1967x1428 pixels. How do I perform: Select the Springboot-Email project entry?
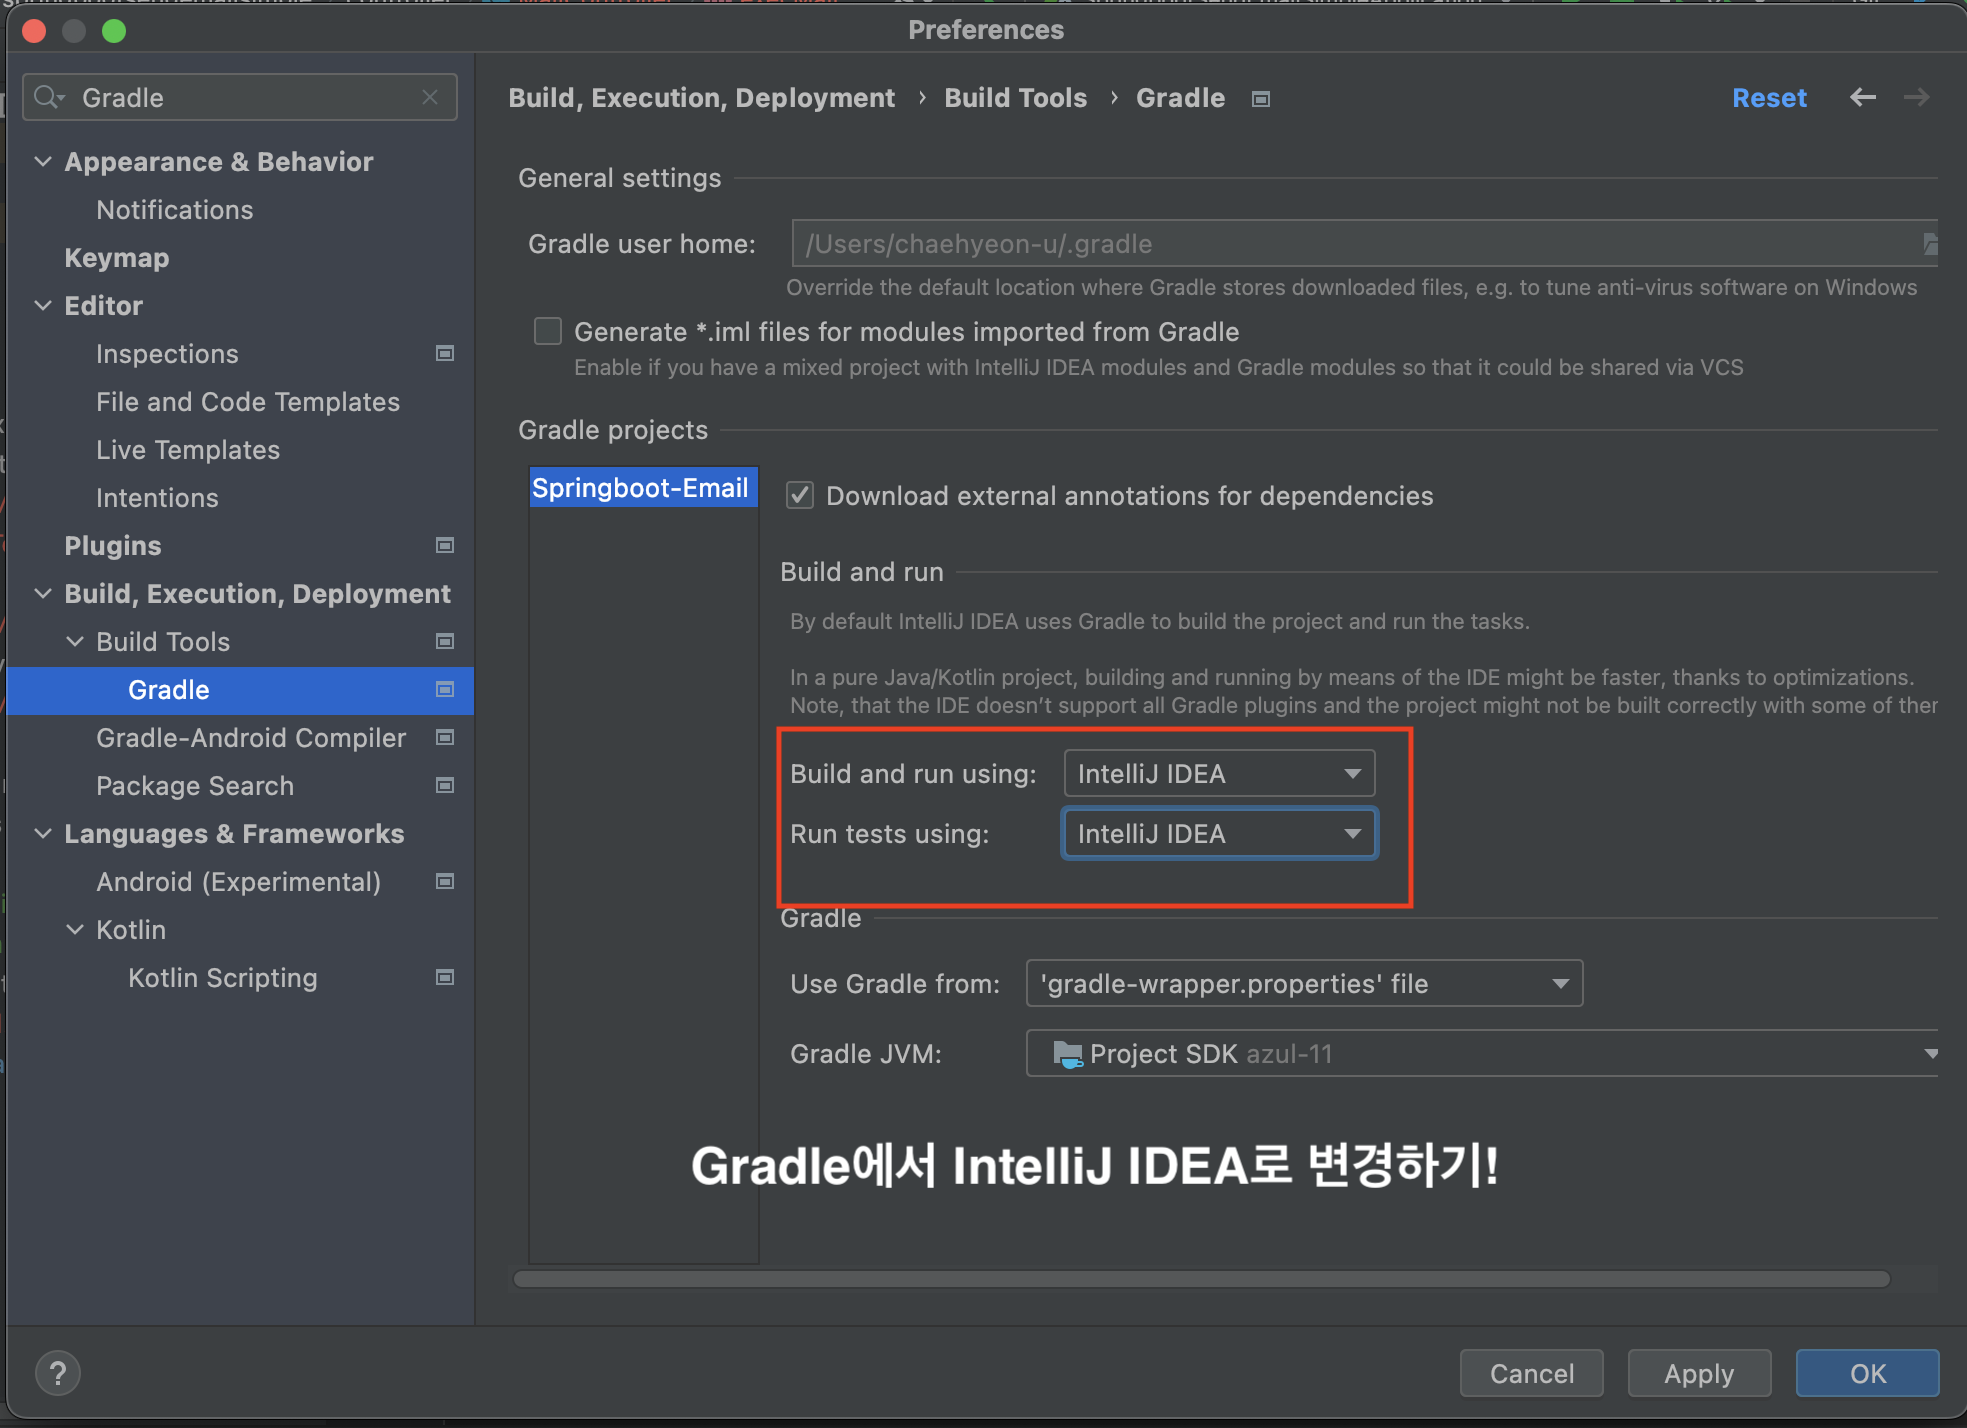pyautogui.click(x=643, y=488)
